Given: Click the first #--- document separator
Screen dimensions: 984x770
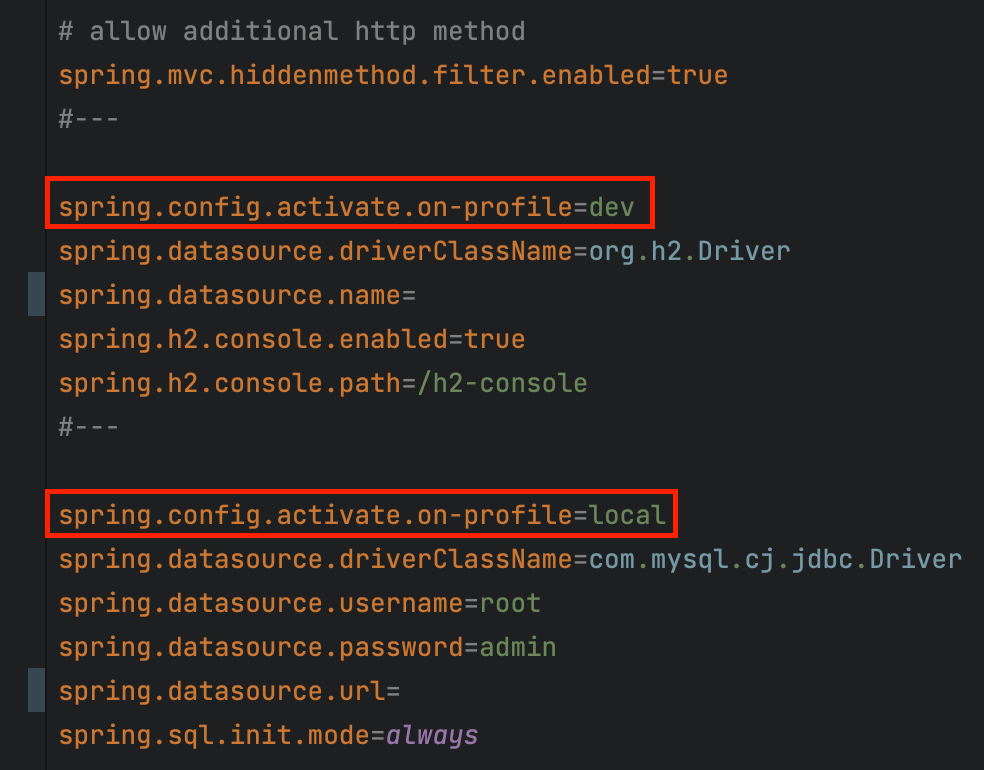Looking at the screenshot, I should [x=88, y=118].
